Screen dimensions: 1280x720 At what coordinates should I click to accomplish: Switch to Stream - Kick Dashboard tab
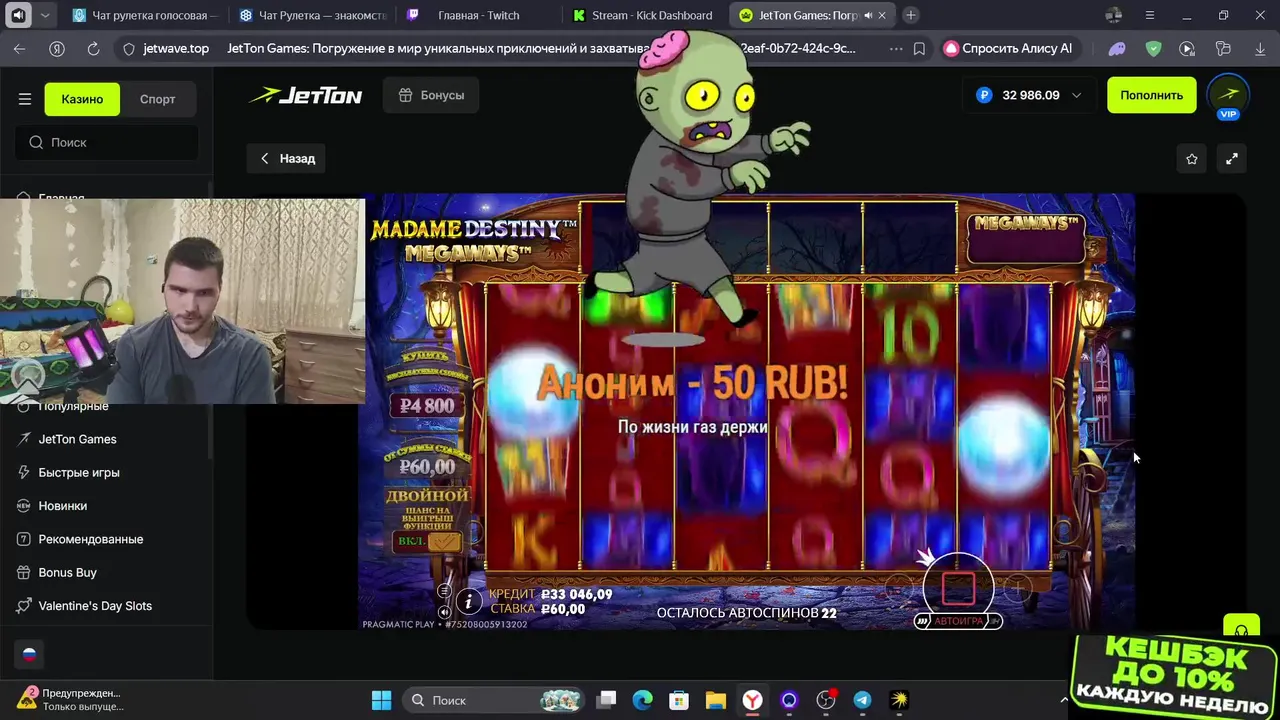[x=645, y=15]
